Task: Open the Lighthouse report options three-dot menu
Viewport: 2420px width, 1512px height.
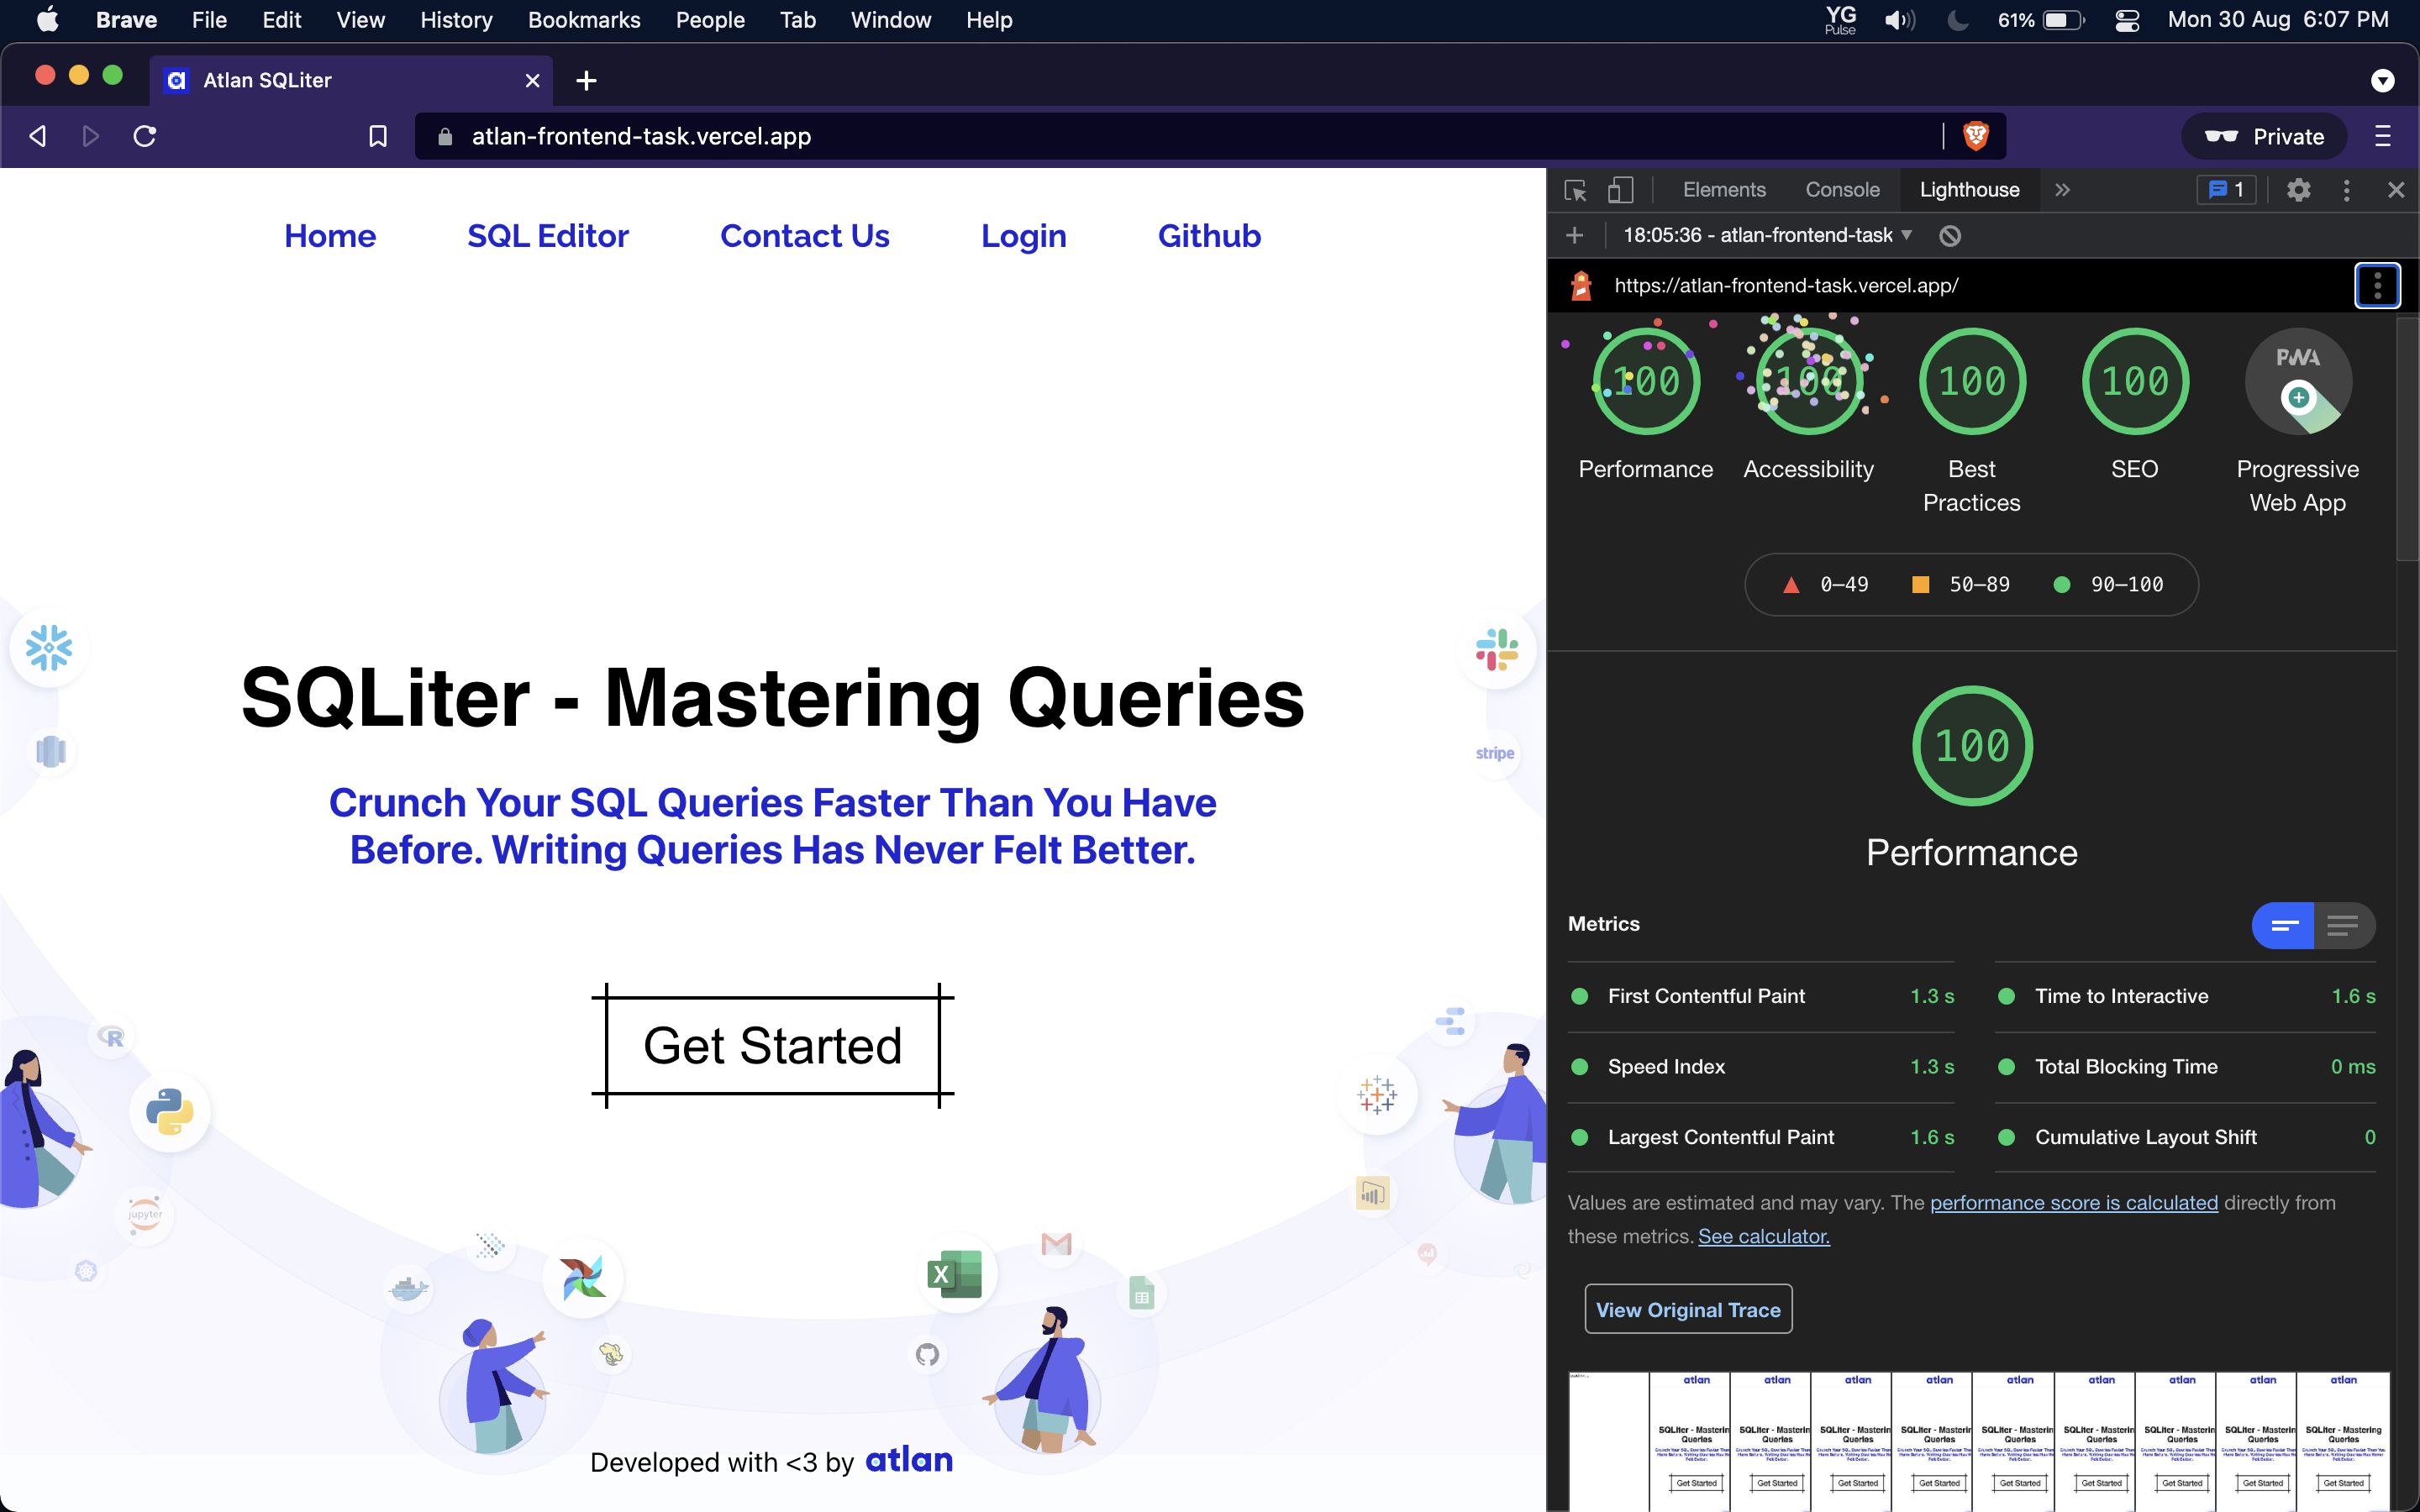Action: tap(2378, 285)
